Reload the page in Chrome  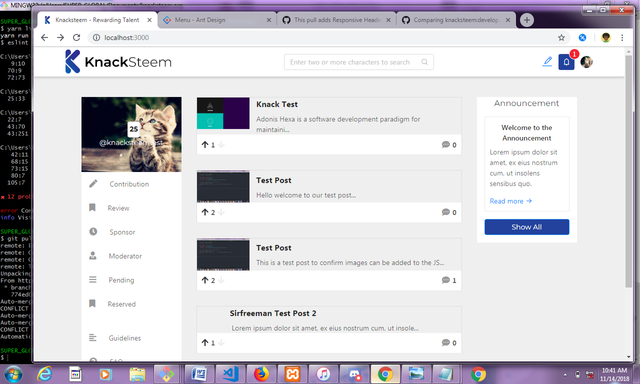(x=76, y=38)
